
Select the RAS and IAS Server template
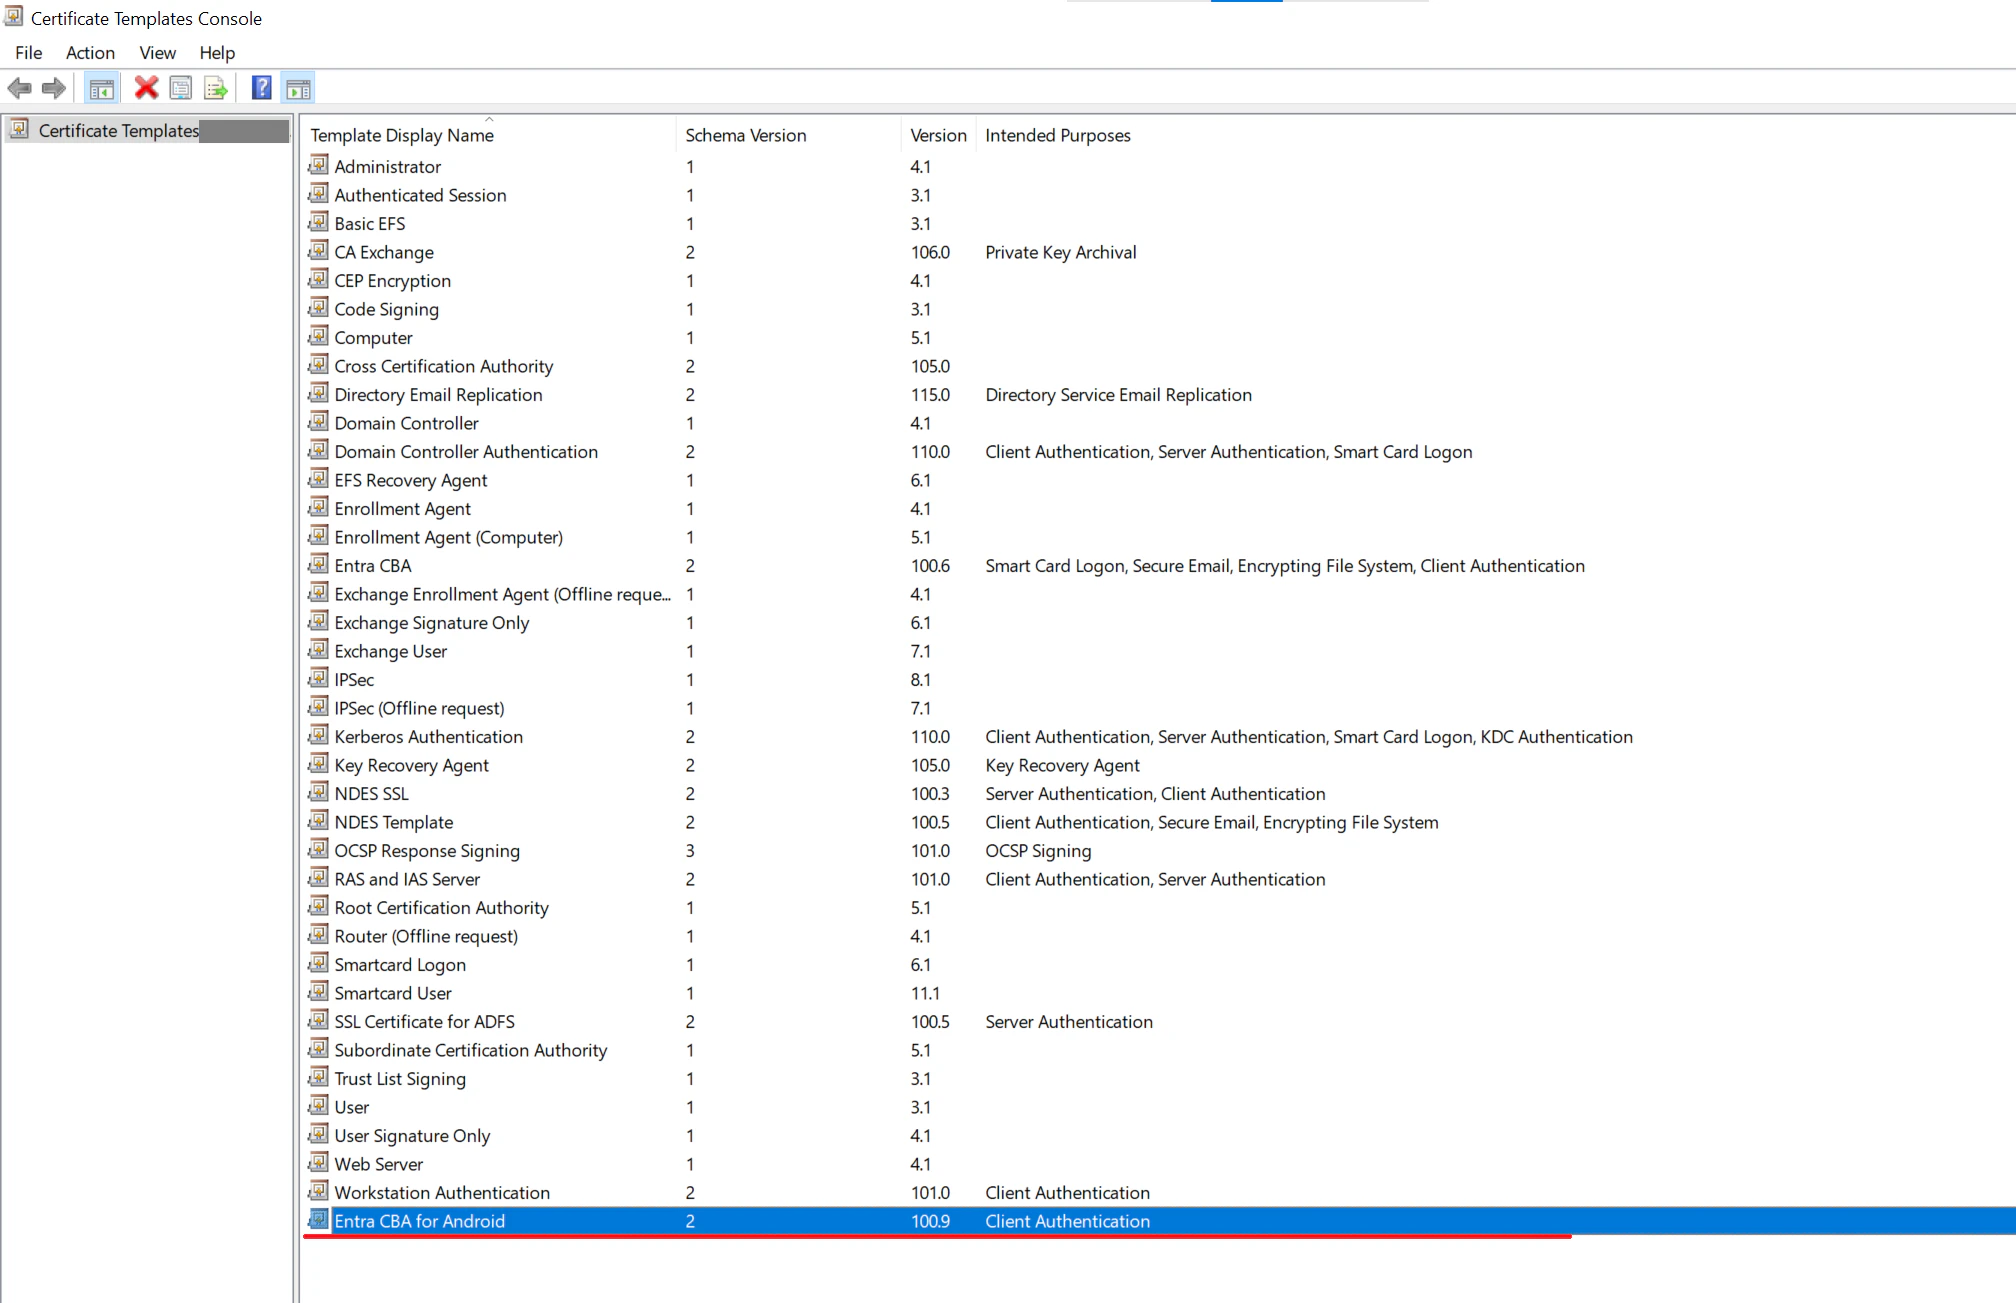tap(407, 879)
